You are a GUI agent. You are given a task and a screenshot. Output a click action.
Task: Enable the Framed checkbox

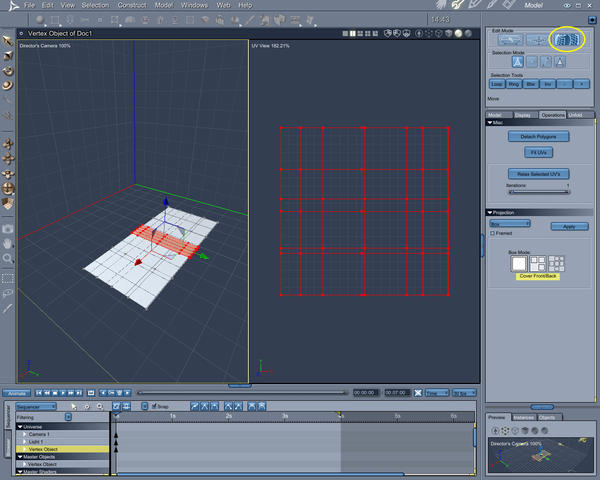(492, 233)
